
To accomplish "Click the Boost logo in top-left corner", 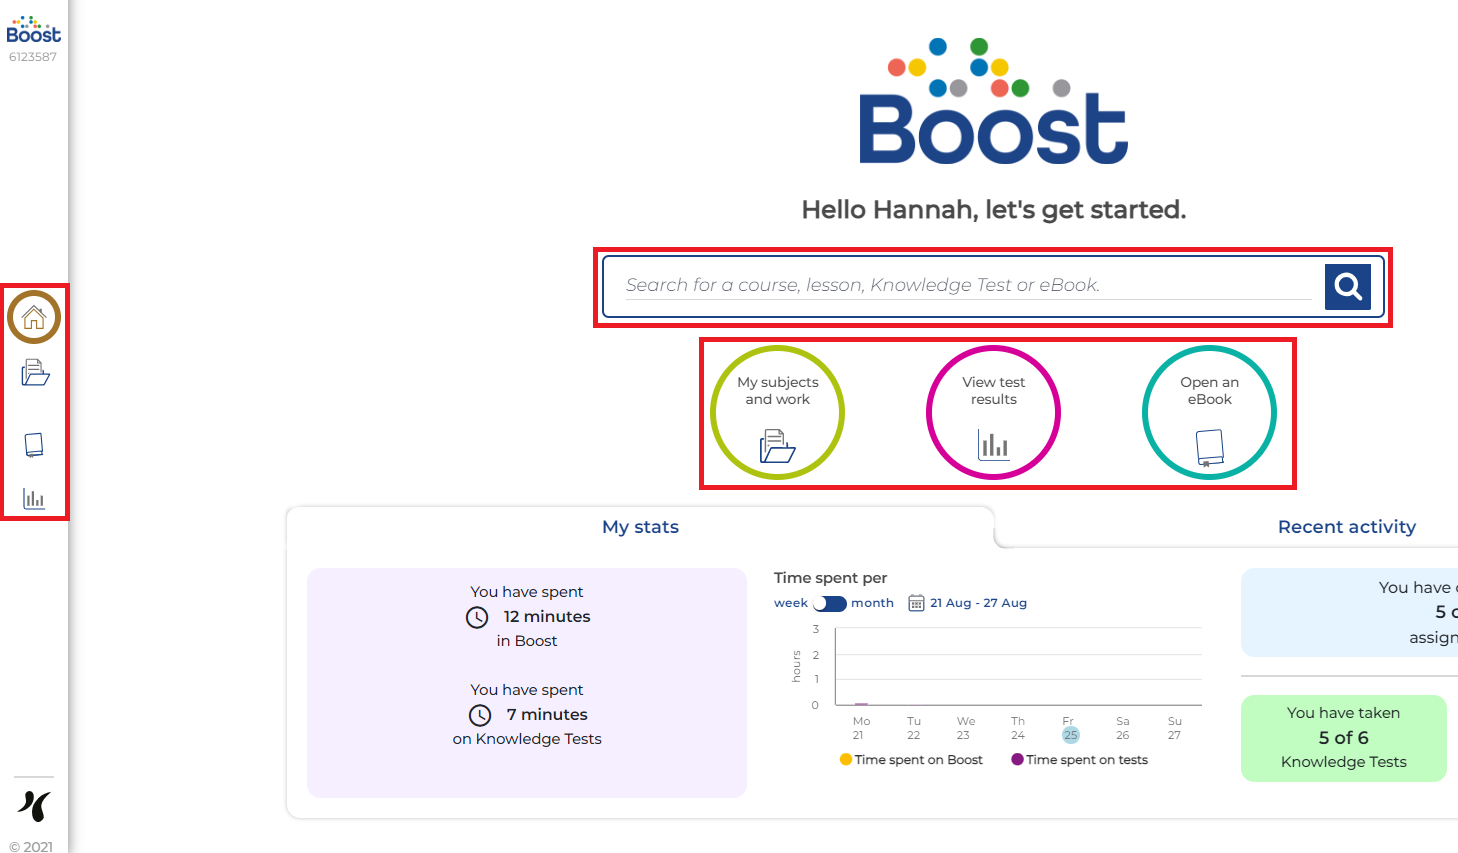I will (33, 30).
